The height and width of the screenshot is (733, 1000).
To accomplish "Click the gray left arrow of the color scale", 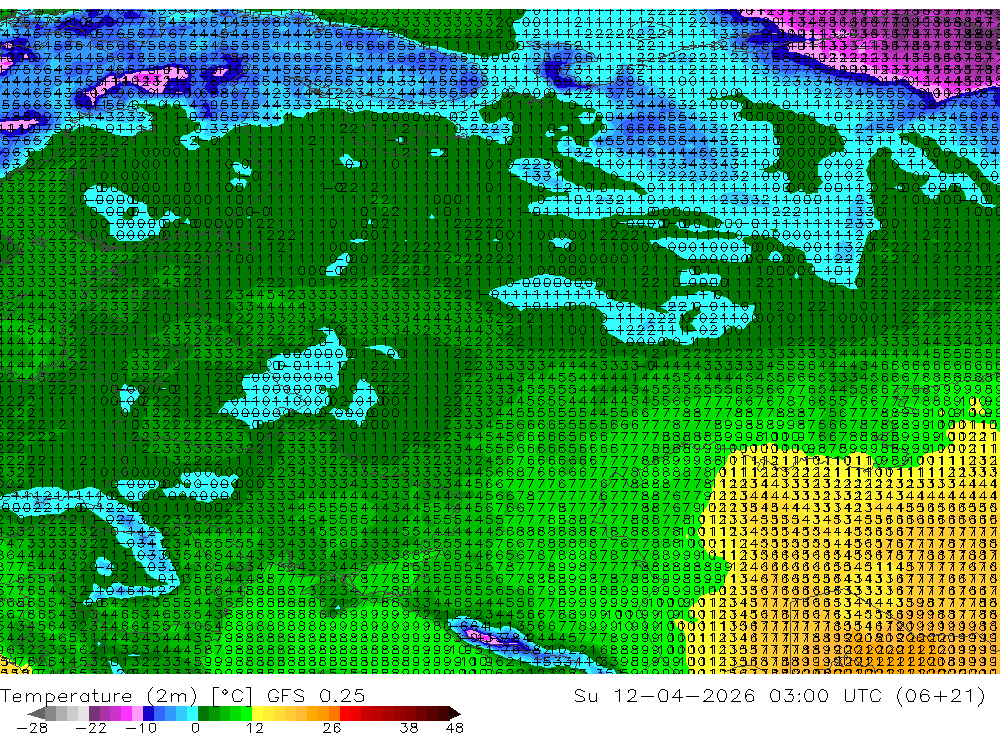I will (36, 713).
